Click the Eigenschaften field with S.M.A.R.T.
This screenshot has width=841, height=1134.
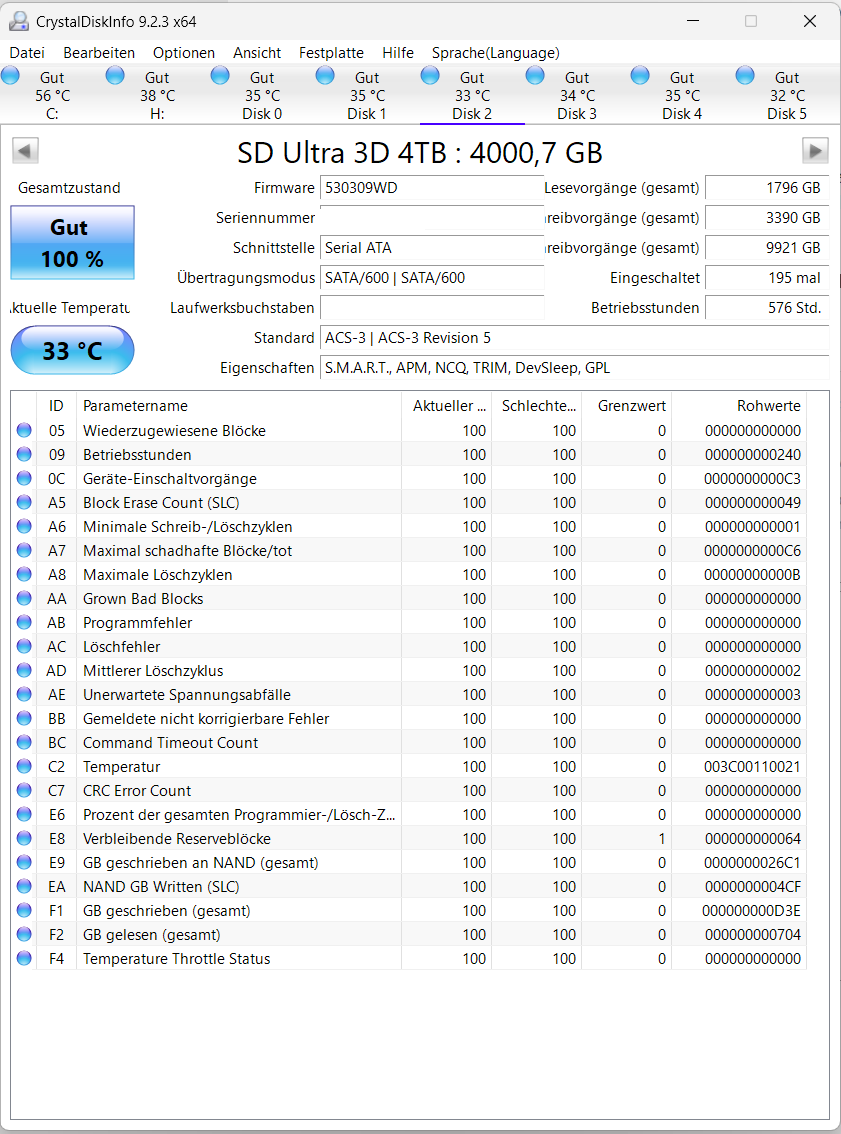(x=574, y=368)
